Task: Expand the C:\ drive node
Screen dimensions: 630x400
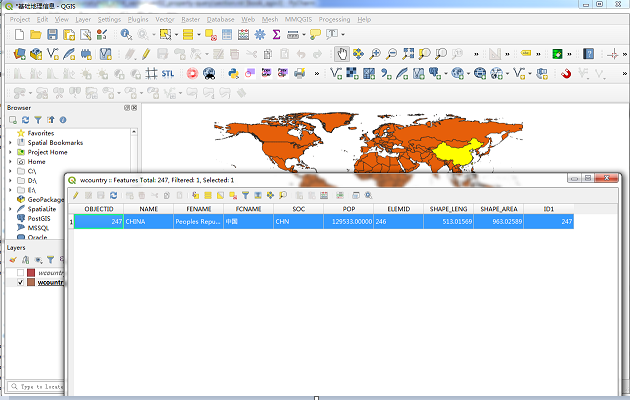Action: click(x=10, y=171)
